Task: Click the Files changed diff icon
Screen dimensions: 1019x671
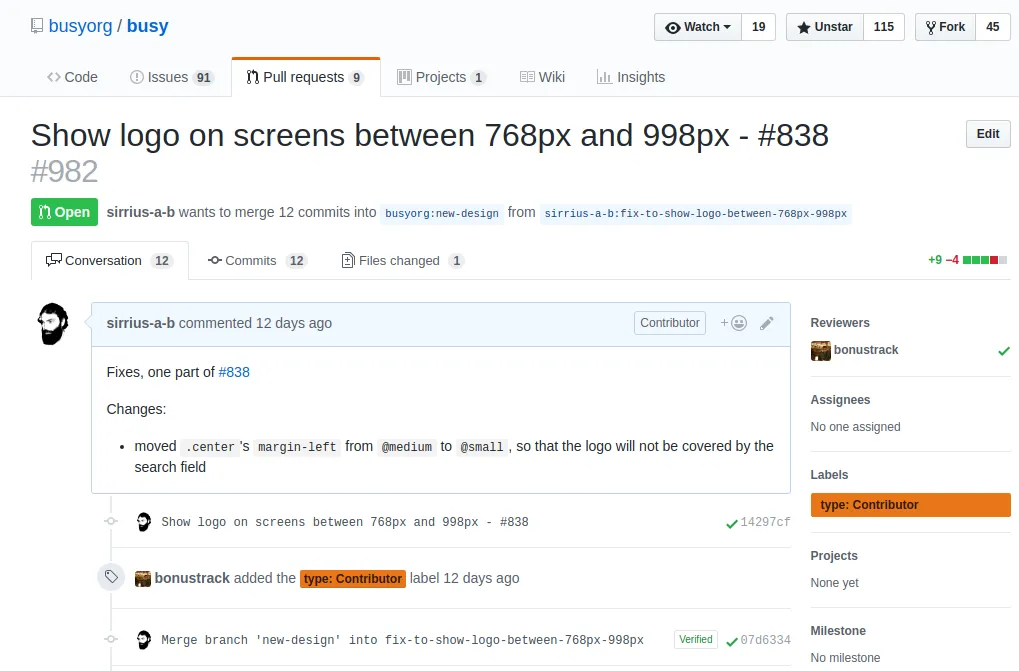Action: coord(348,260)
